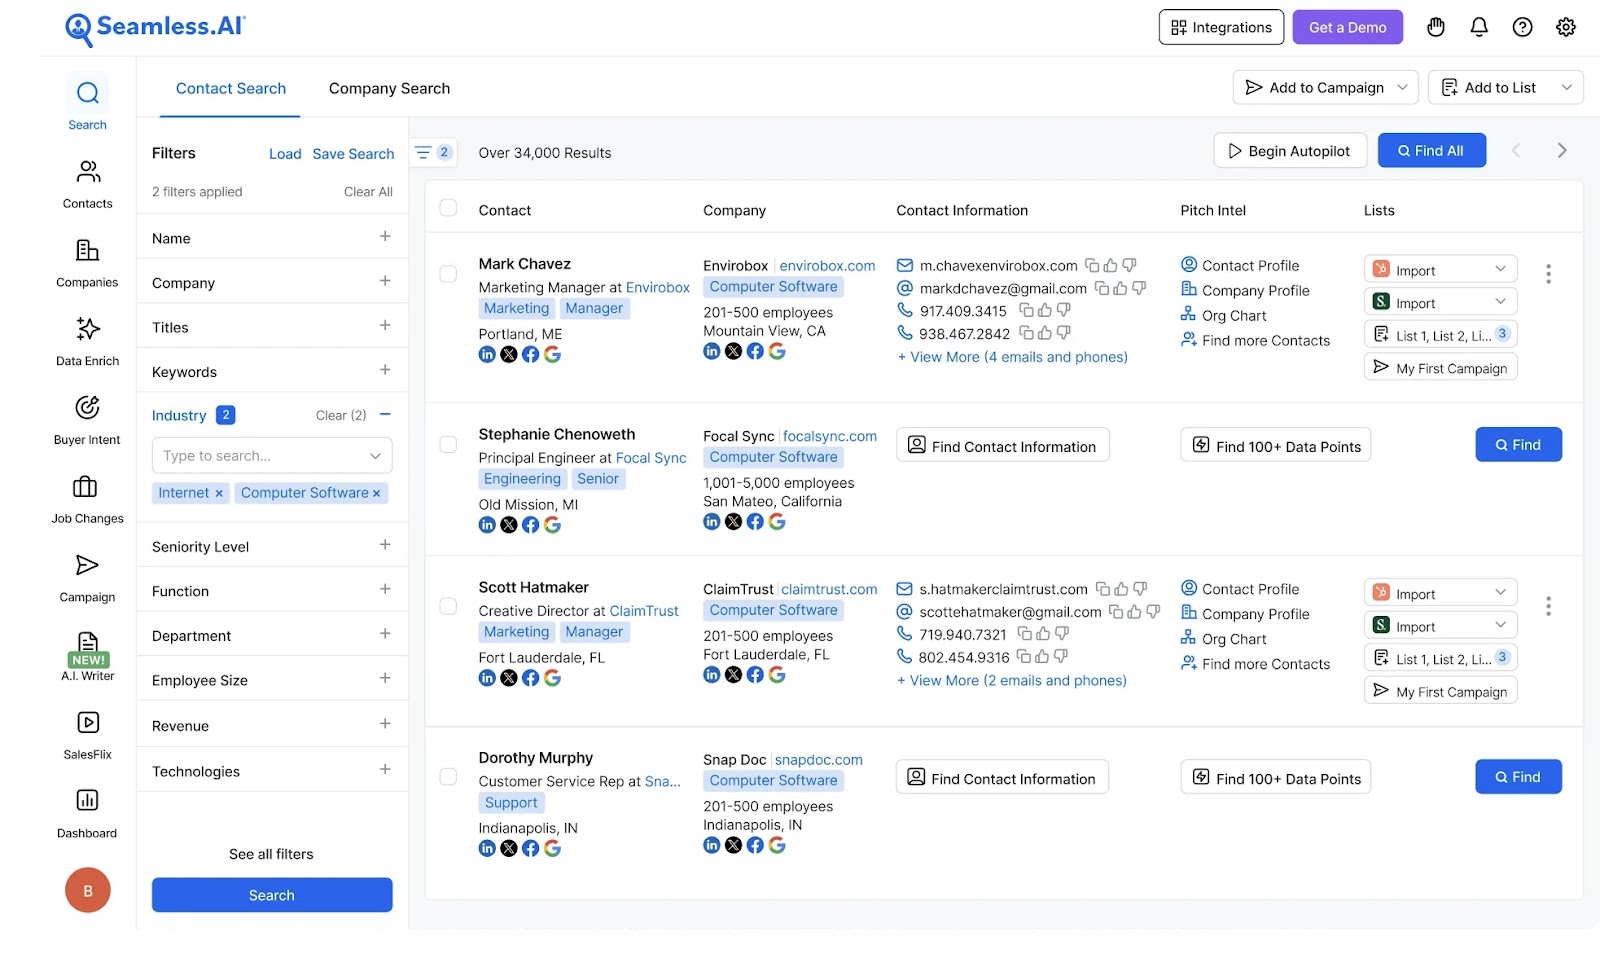Check the Stephanie Chenoweth row checkbox
This screenshot has height=967, width=1600.
pos(448,444)
